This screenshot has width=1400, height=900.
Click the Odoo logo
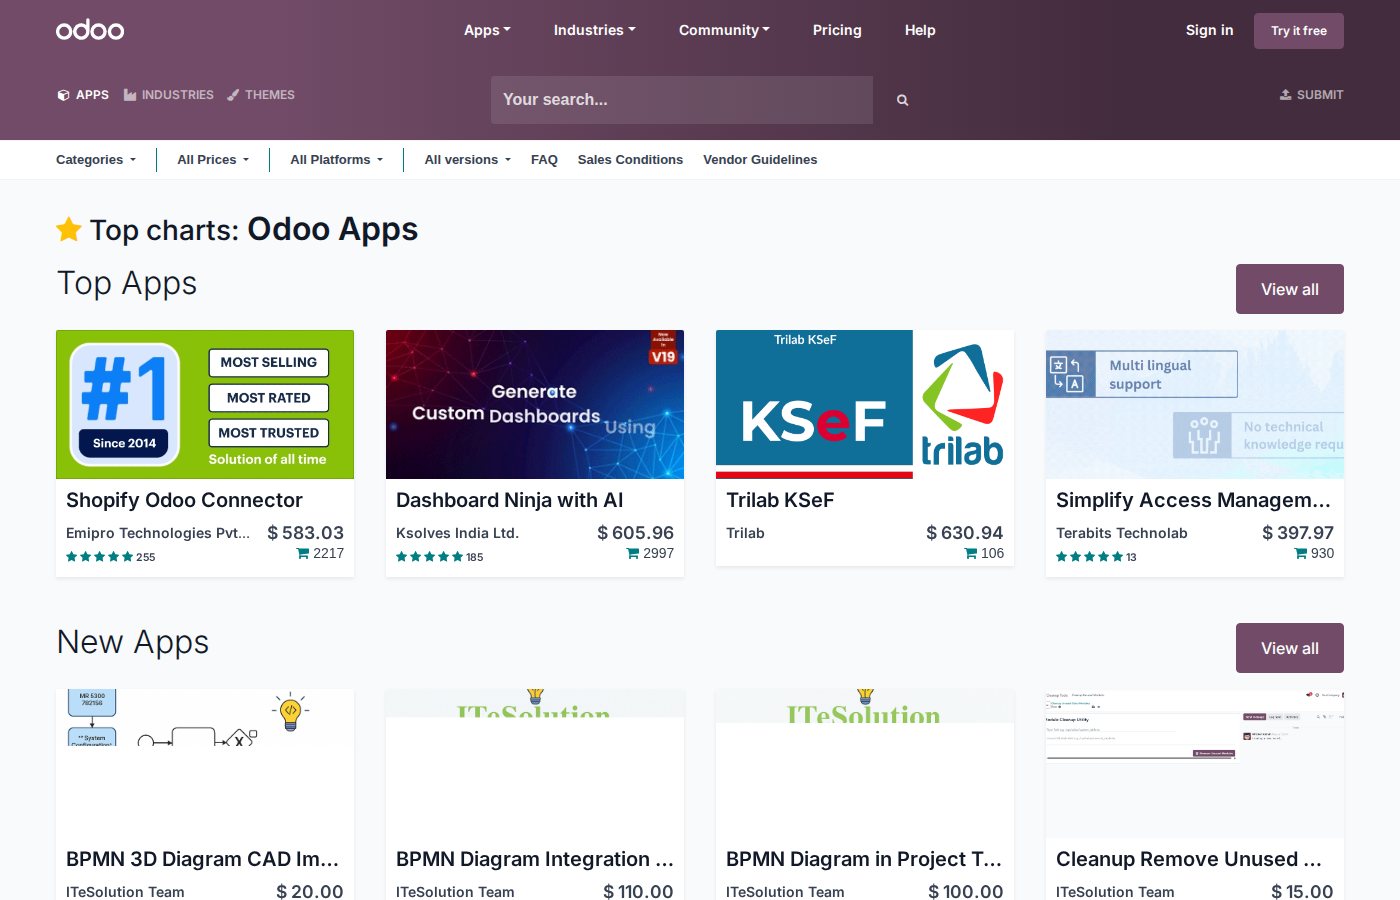click(x=90, y=30)
